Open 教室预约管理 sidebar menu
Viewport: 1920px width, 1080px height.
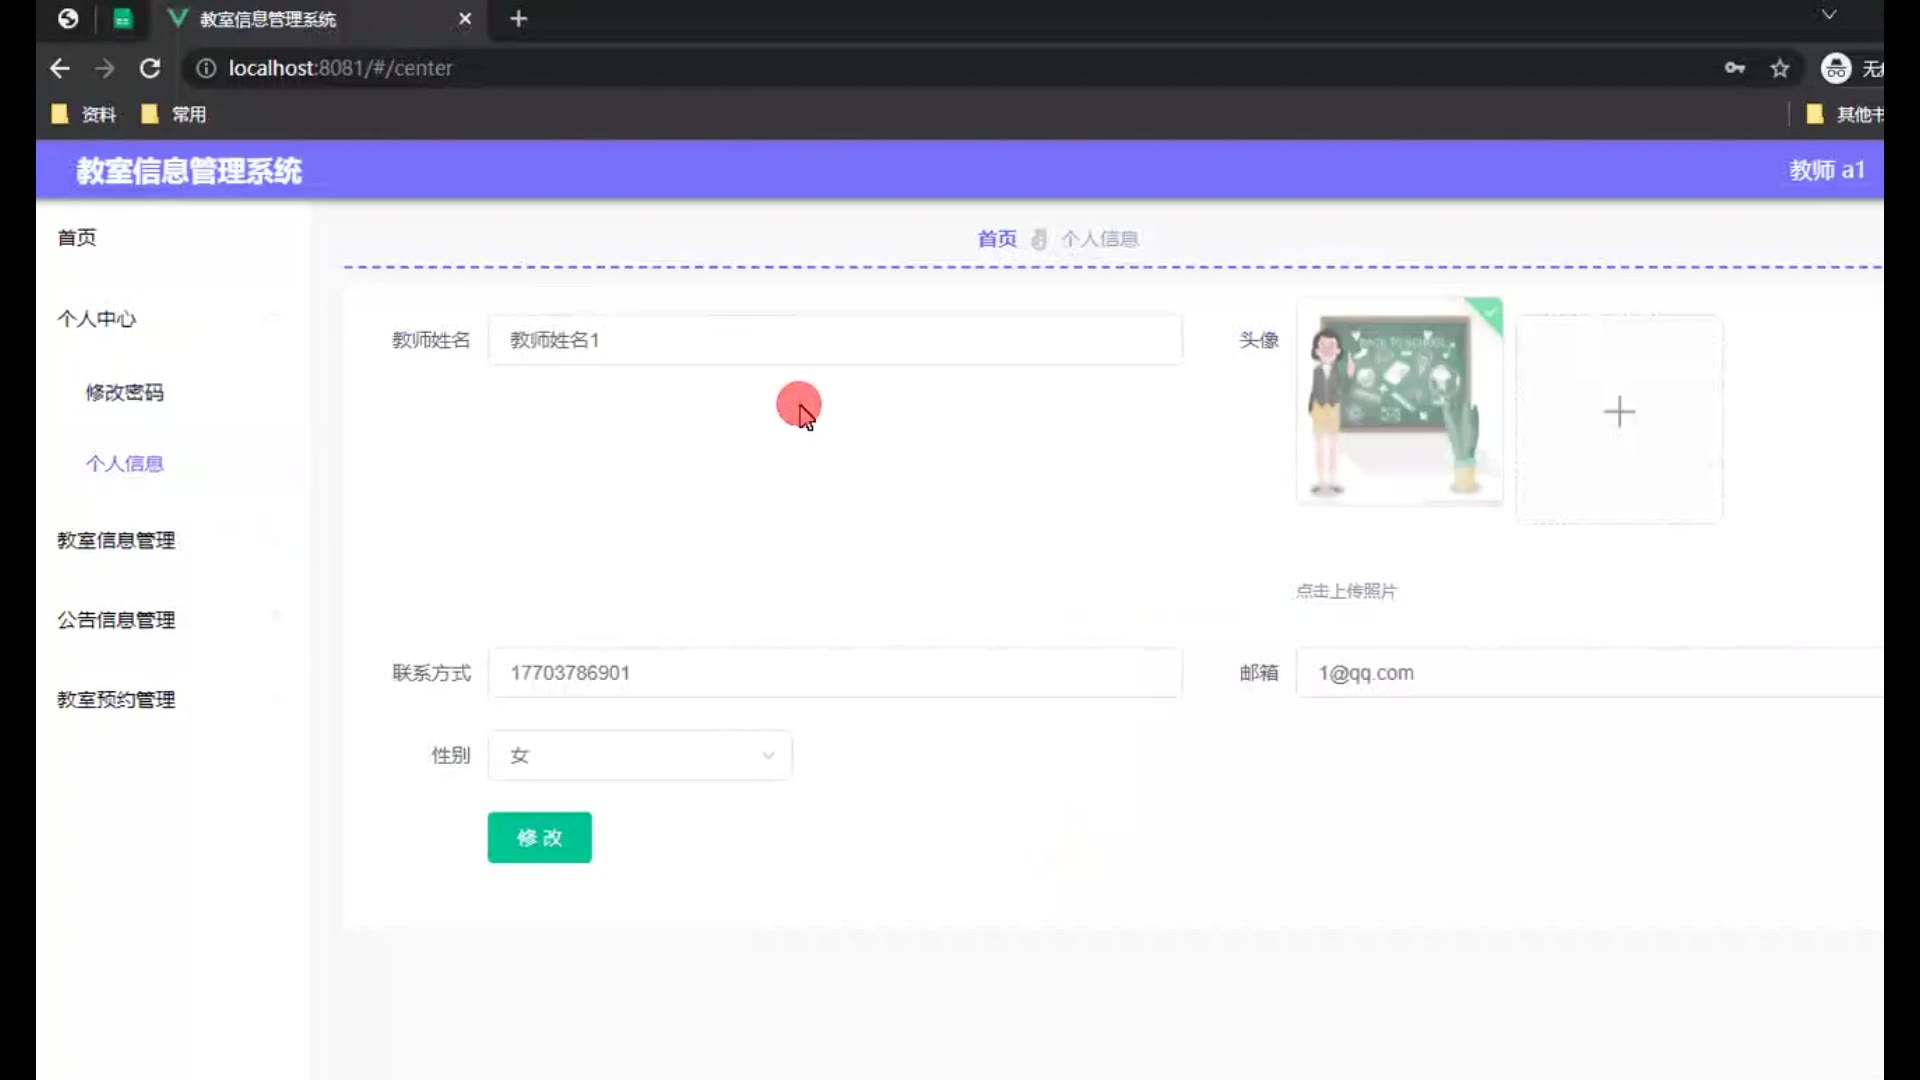pos(116,700)
